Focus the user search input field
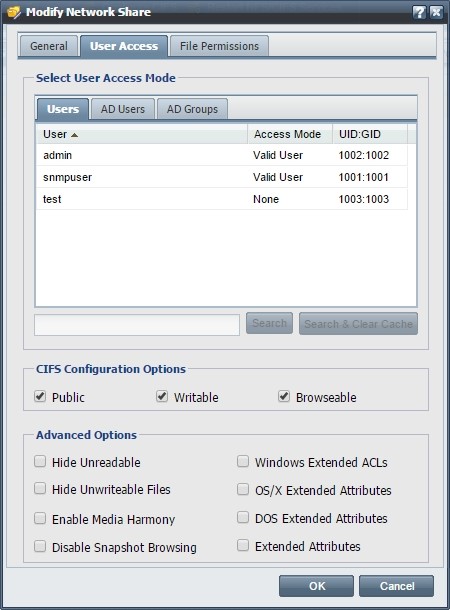450x610 pixels. click(137, 324)
